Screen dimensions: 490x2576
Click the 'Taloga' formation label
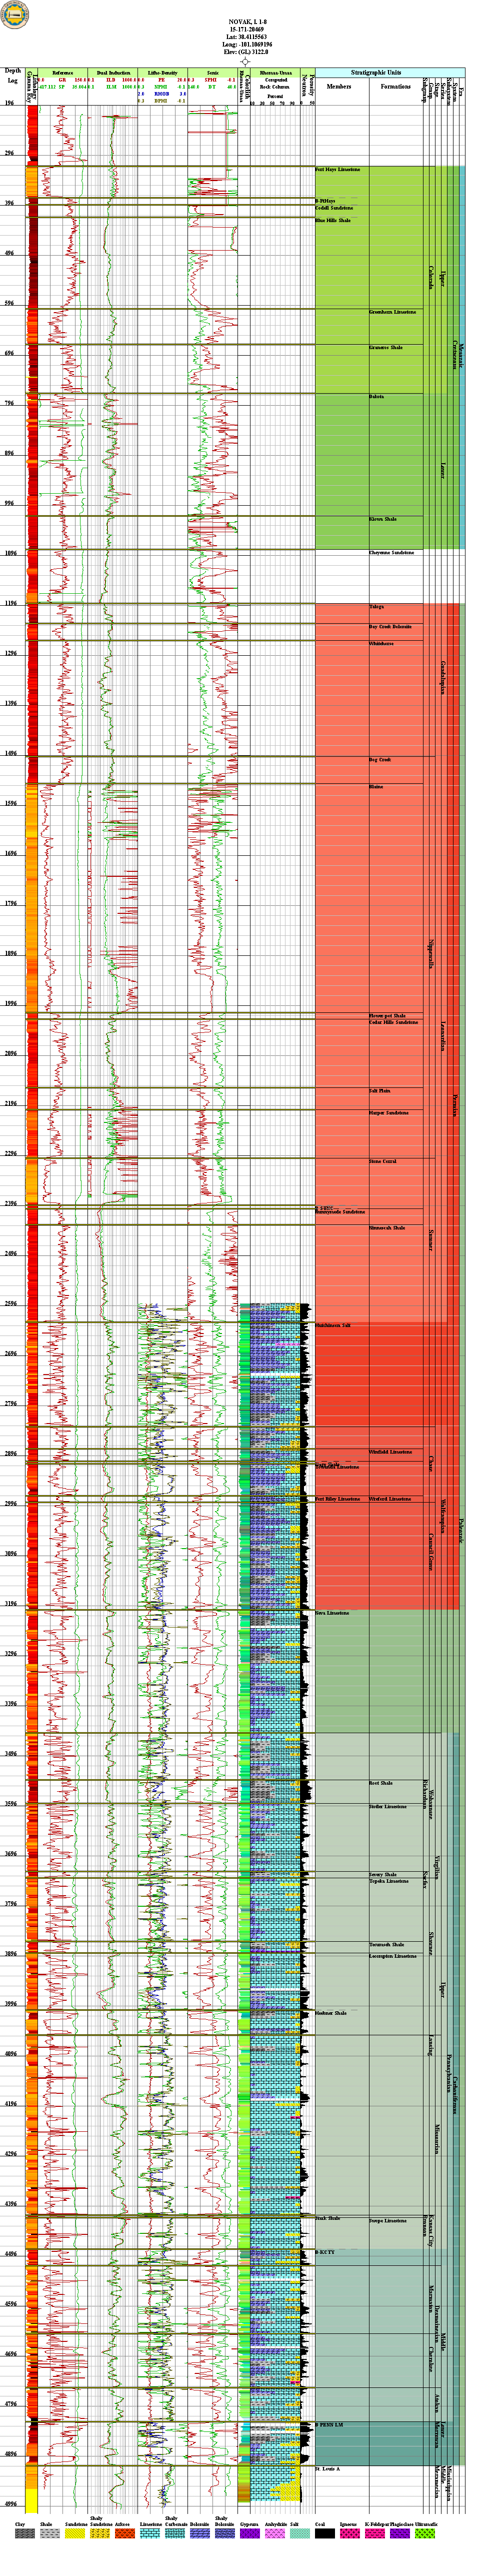tap(376, 607)
